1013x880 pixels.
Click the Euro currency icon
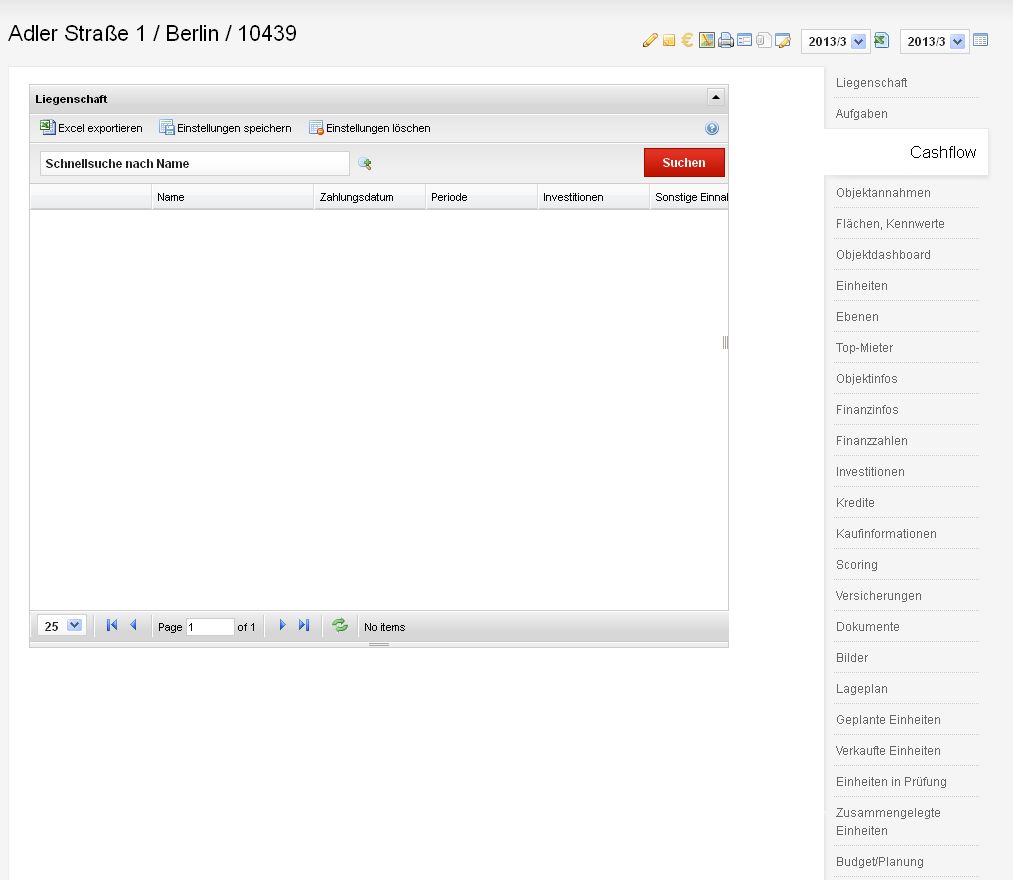pyautogui.click(x=687, y=41)
